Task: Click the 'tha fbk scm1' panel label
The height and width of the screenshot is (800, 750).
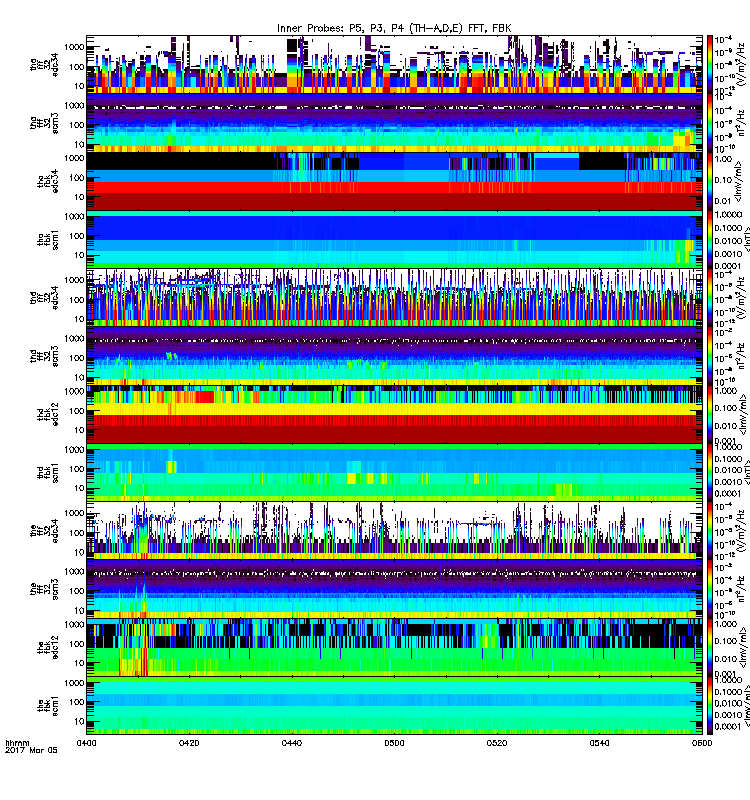Action: [47, 240]
